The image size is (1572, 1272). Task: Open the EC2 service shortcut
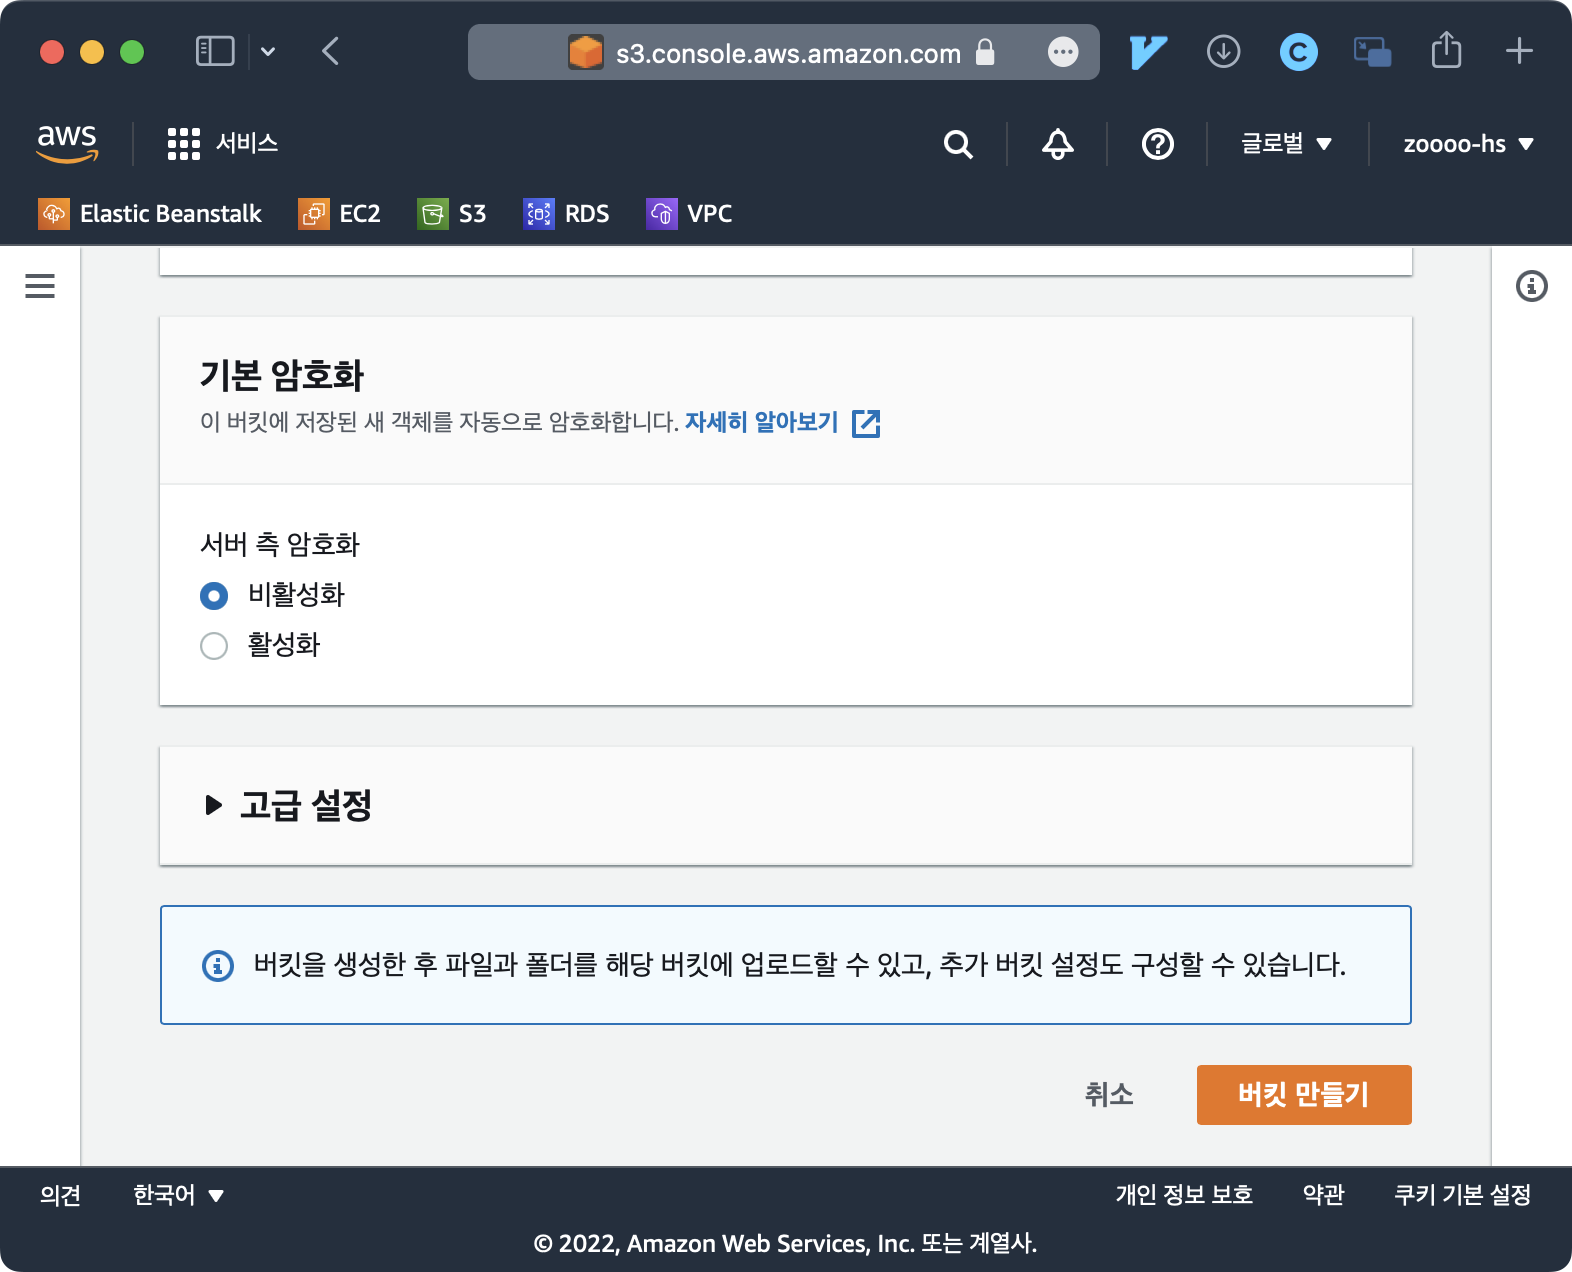339,214
